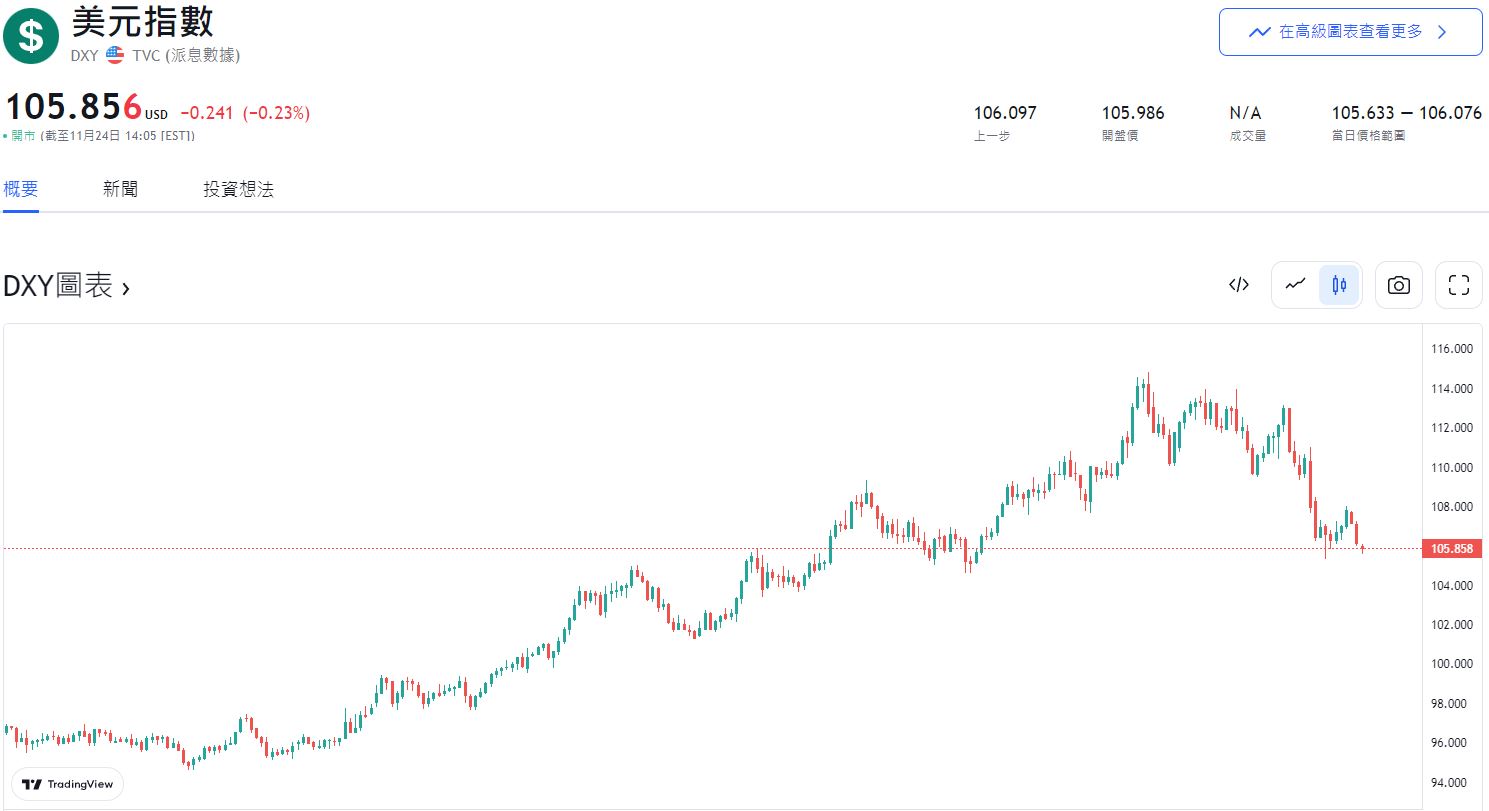The height and width of the screenshot is (811, 1489).
Task: Open the chart in fullscreen mode
Action: tap(1458, 285)
